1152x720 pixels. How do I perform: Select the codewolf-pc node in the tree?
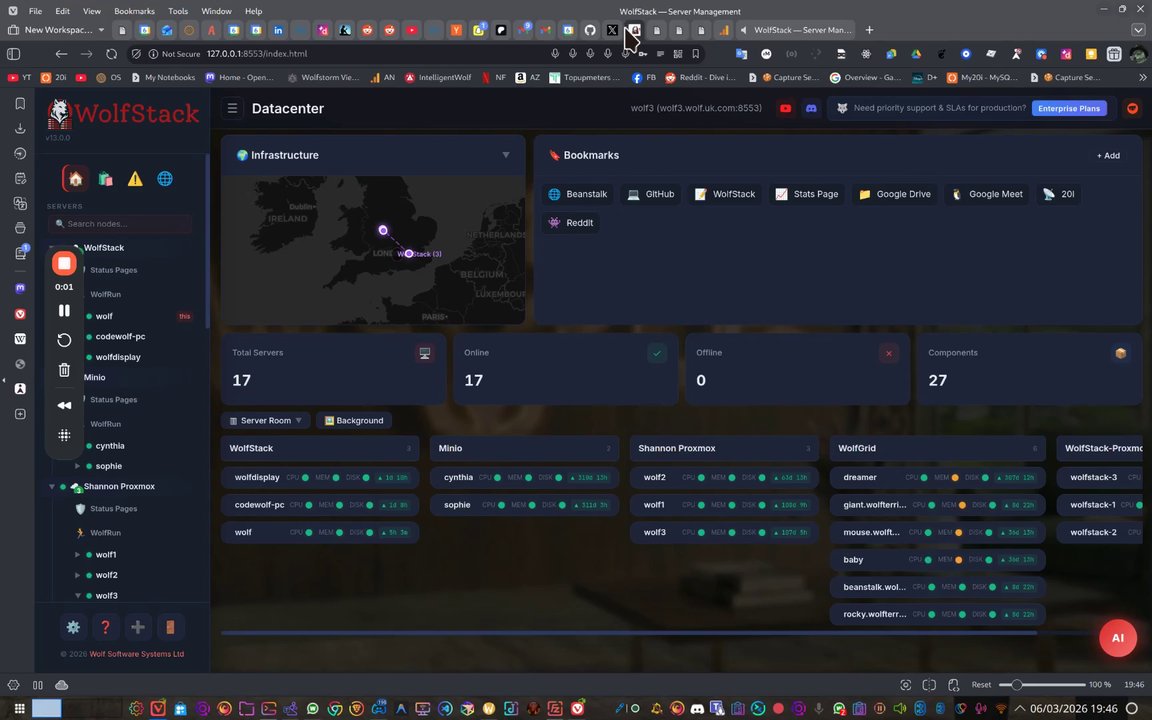click(120, 336)
